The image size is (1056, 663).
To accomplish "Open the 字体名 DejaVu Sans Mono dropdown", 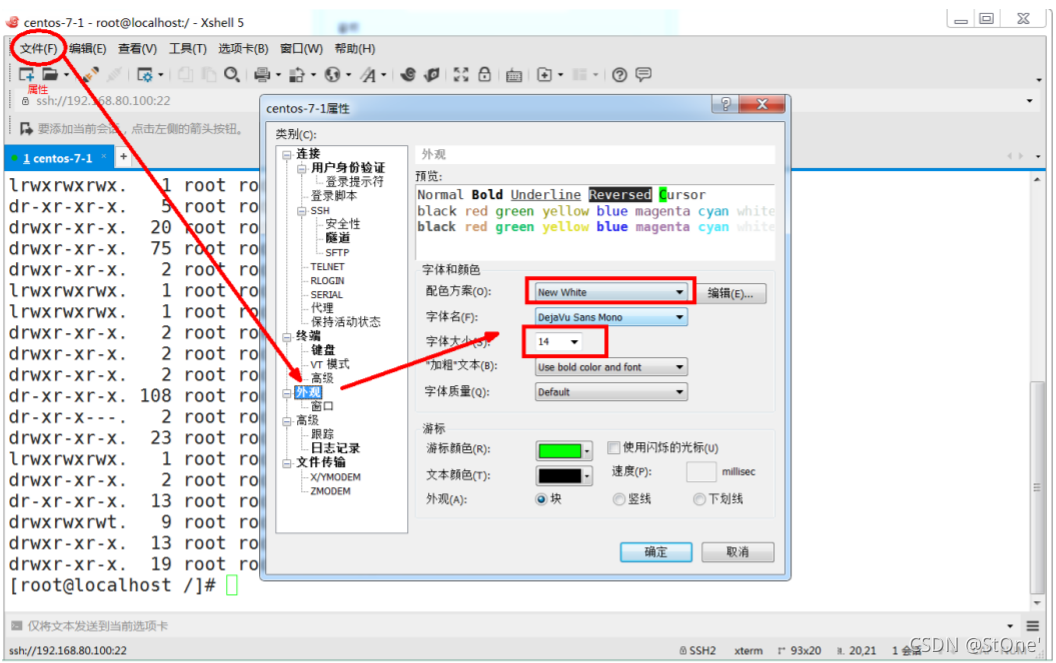I will pos(611,317).
